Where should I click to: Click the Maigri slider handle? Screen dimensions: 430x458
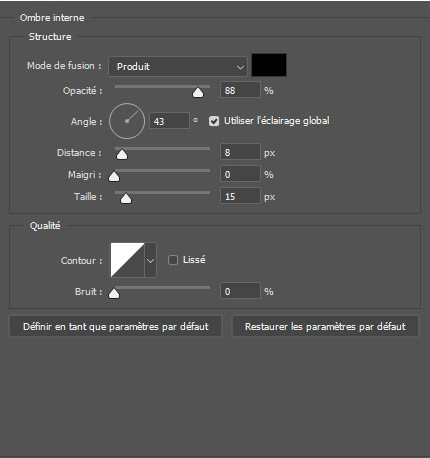(x=114, y=176)
